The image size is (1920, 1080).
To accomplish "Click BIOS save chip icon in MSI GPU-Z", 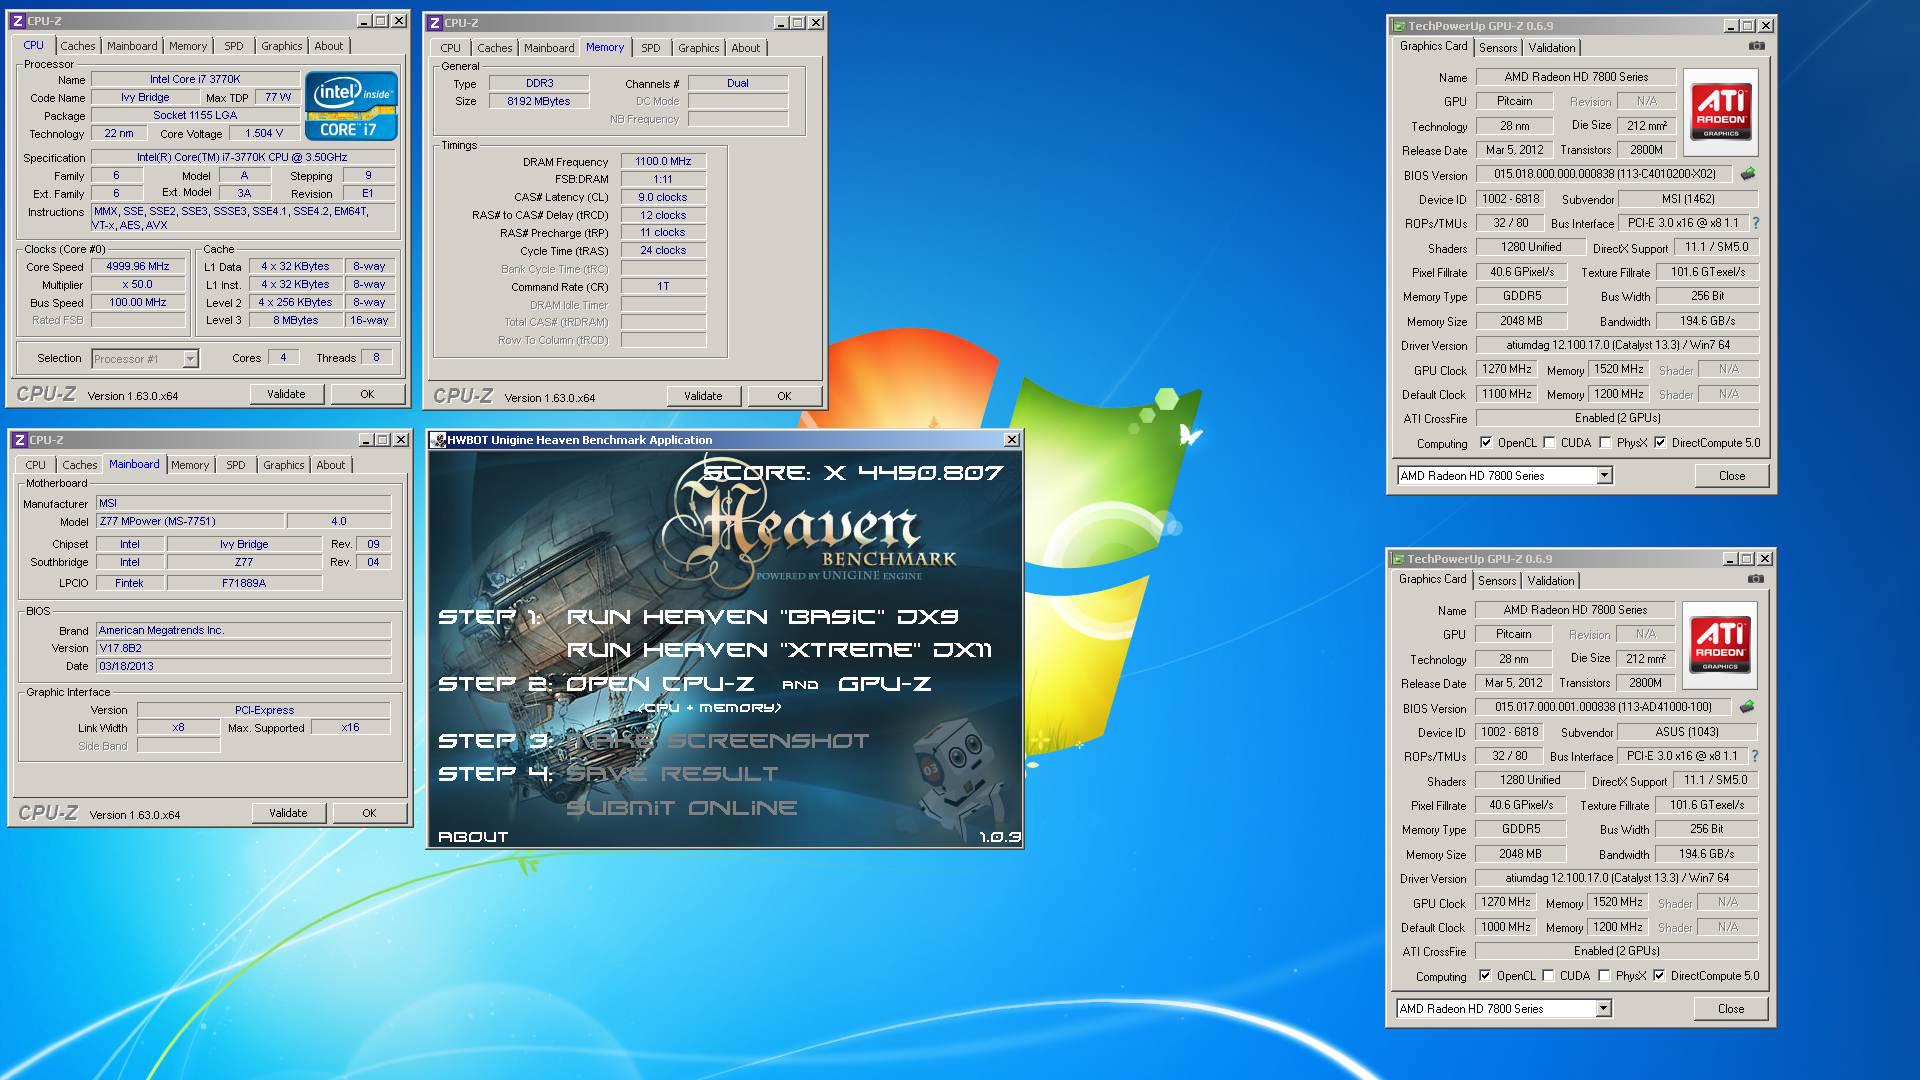I will (x=1748, y=174).
